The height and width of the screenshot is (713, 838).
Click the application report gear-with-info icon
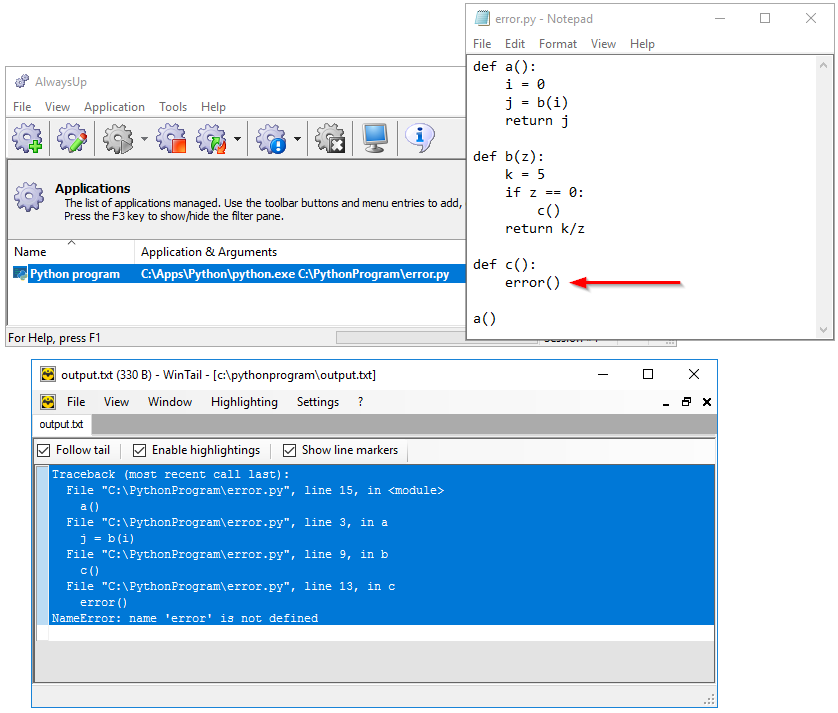(271, 138)
